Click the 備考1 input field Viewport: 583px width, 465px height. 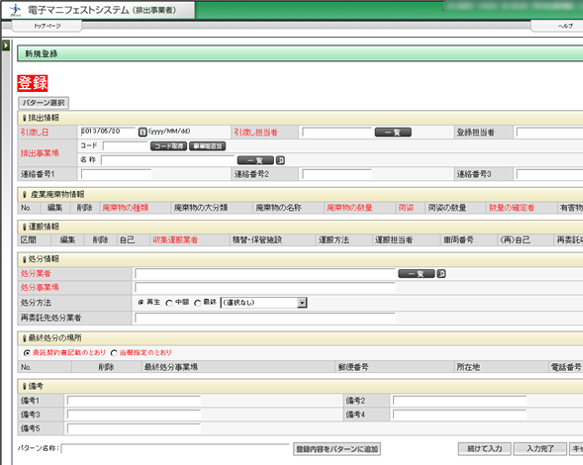(x=134, y=401)
